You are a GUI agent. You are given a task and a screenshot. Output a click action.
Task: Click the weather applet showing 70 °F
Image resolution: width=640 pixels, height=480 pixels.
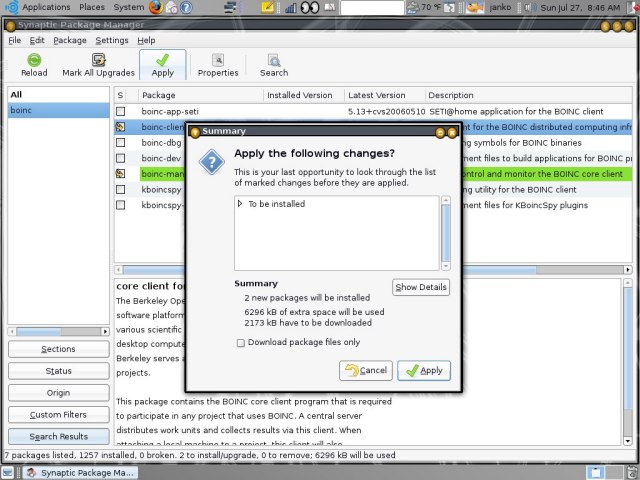(x=425, y=7)
